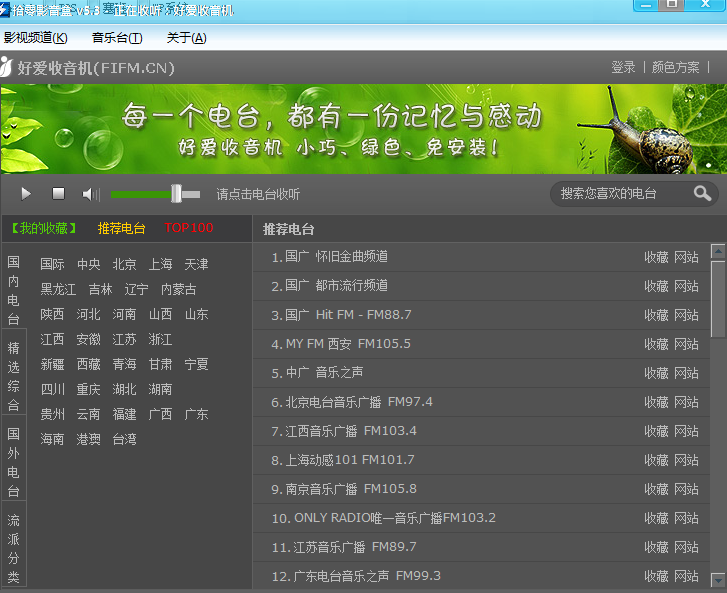Switch to the TOP100 tab
Screen dimensions: 727x593
coord(189,228)
